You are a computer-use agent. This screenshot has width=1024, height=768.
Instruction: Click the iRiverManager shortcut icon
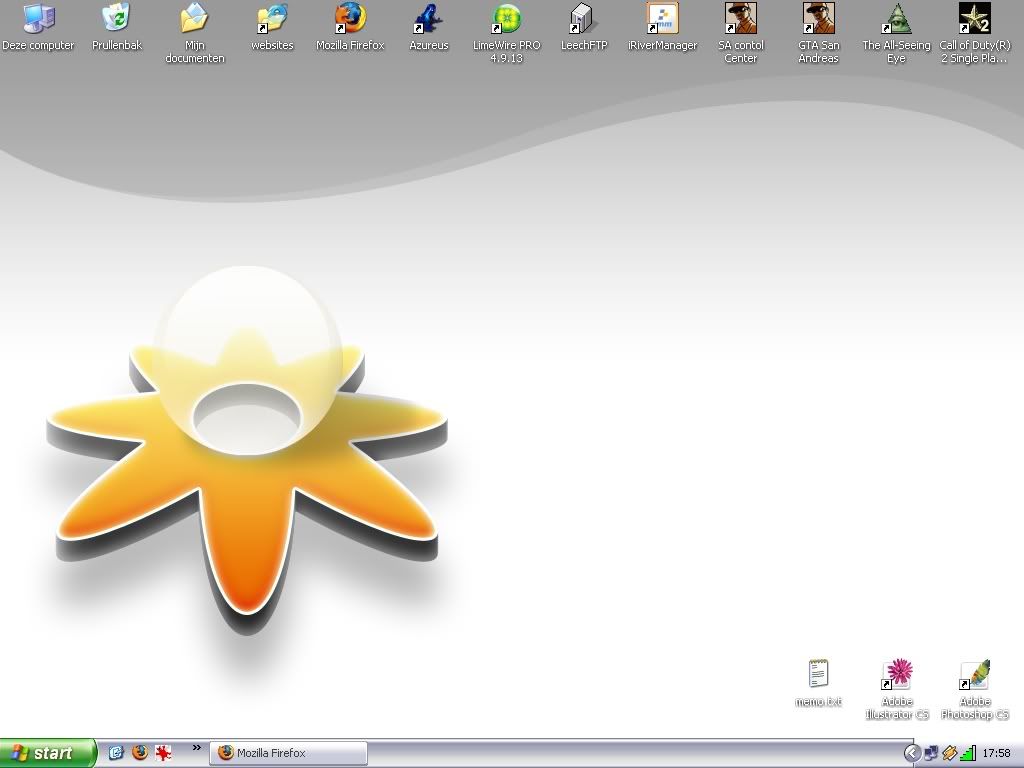(x=662, y=19)
